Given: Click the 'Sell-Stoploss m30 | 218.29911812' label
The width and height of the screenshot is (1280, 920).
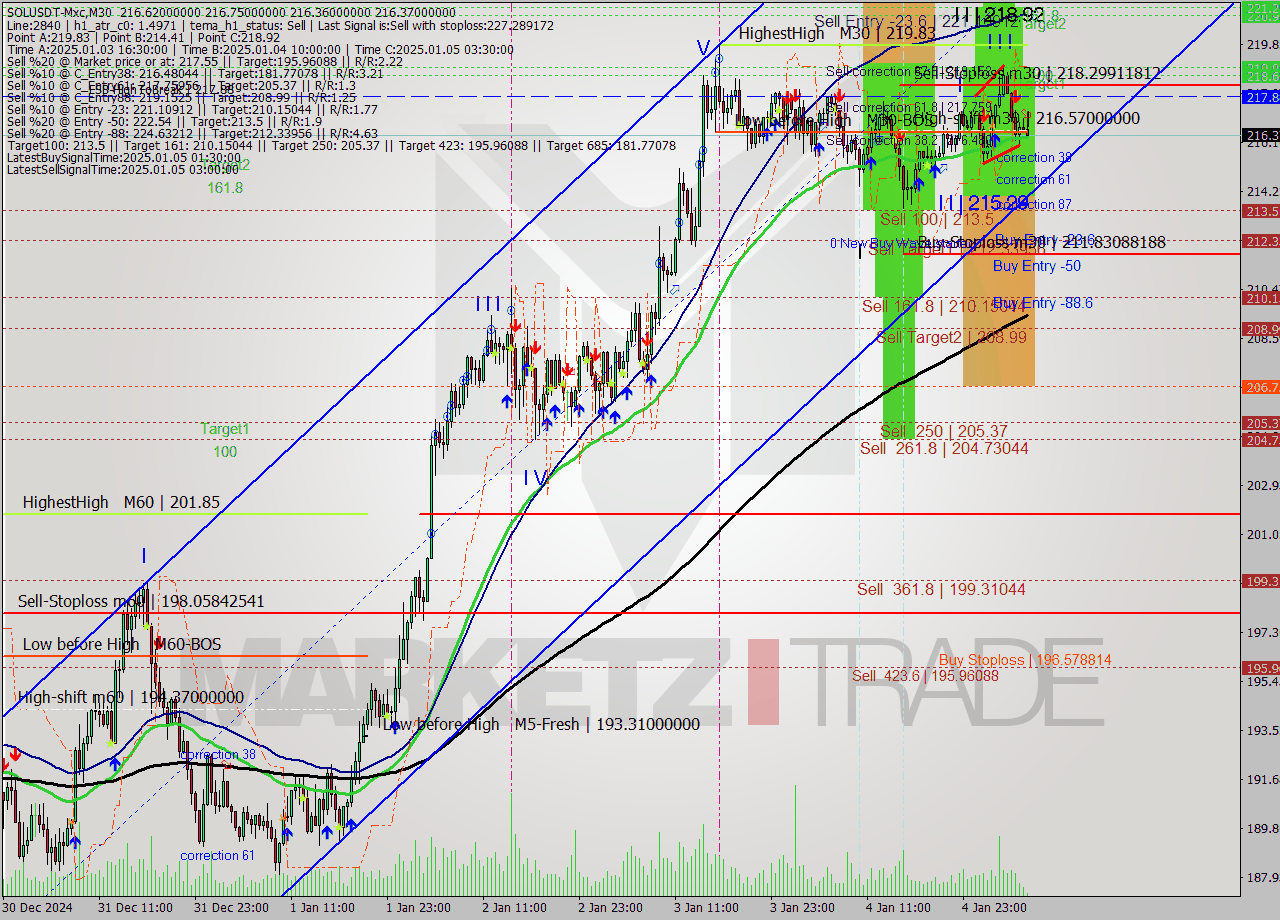Looking at the screenshot, I should (1038, 73).
